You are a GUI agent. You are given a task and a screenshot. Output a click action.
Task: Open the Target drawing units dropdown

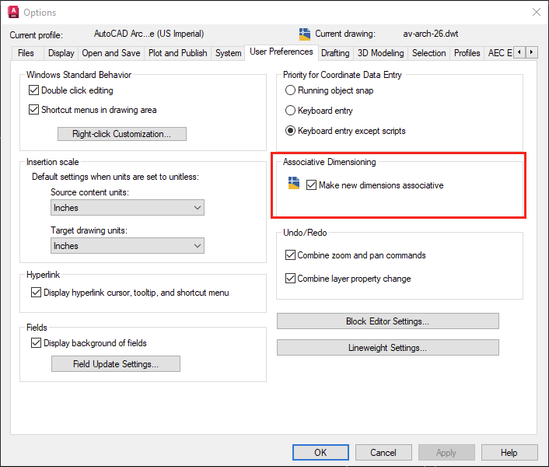point(127,246)
